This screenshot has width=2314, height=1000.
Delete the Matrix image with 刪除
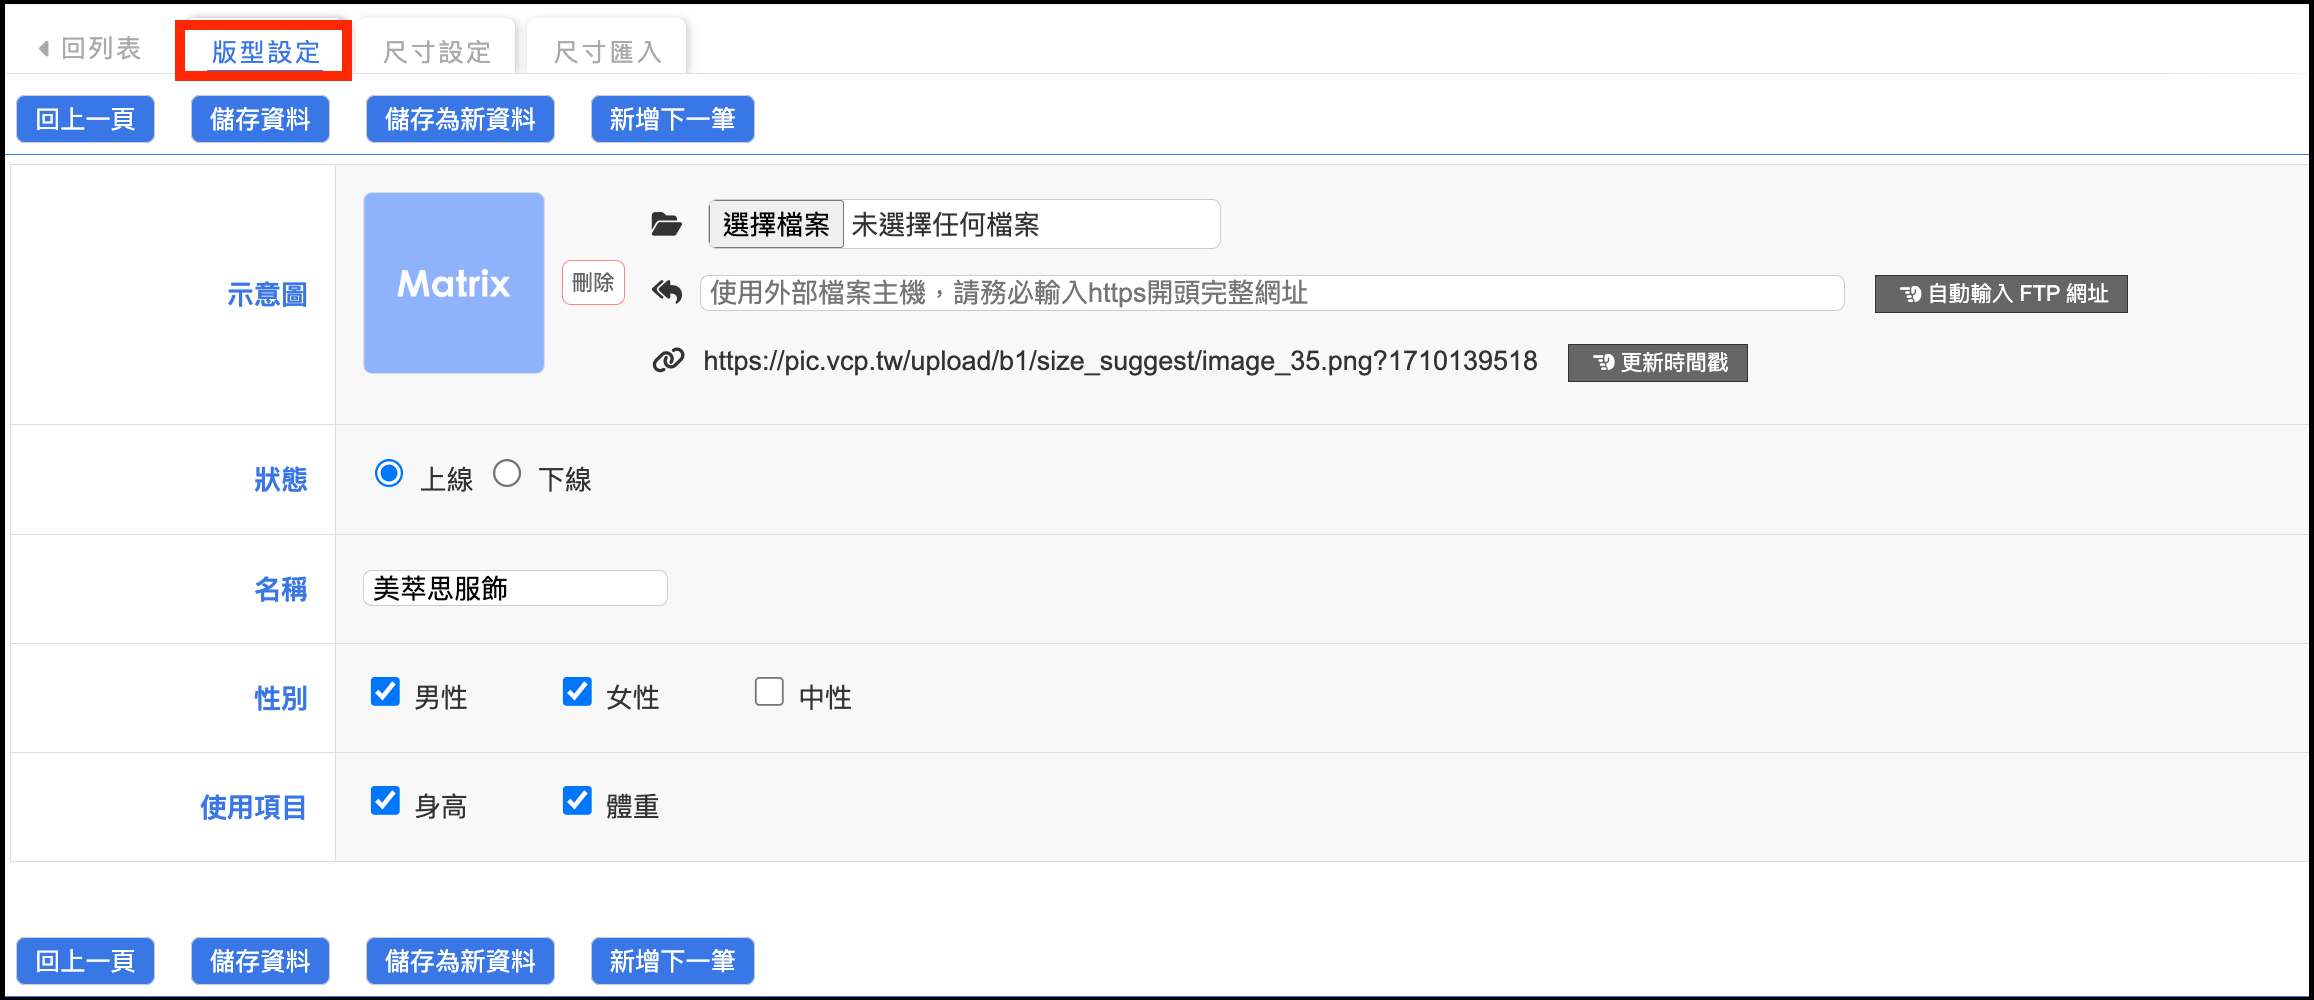593,283
